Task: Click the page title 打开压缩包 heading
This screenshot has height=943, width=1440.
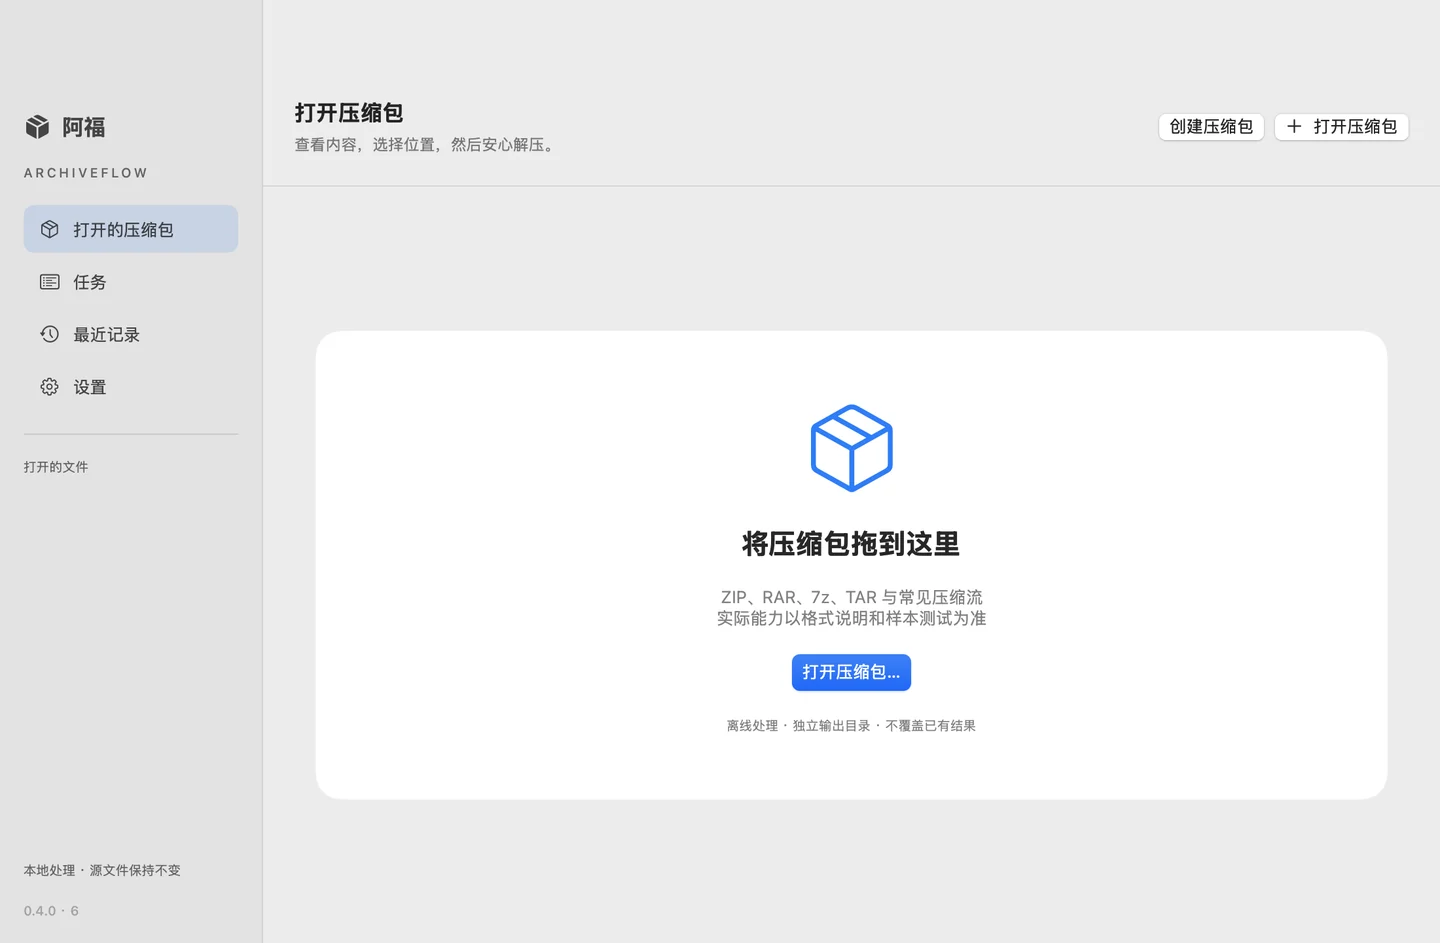Action: 349,113
